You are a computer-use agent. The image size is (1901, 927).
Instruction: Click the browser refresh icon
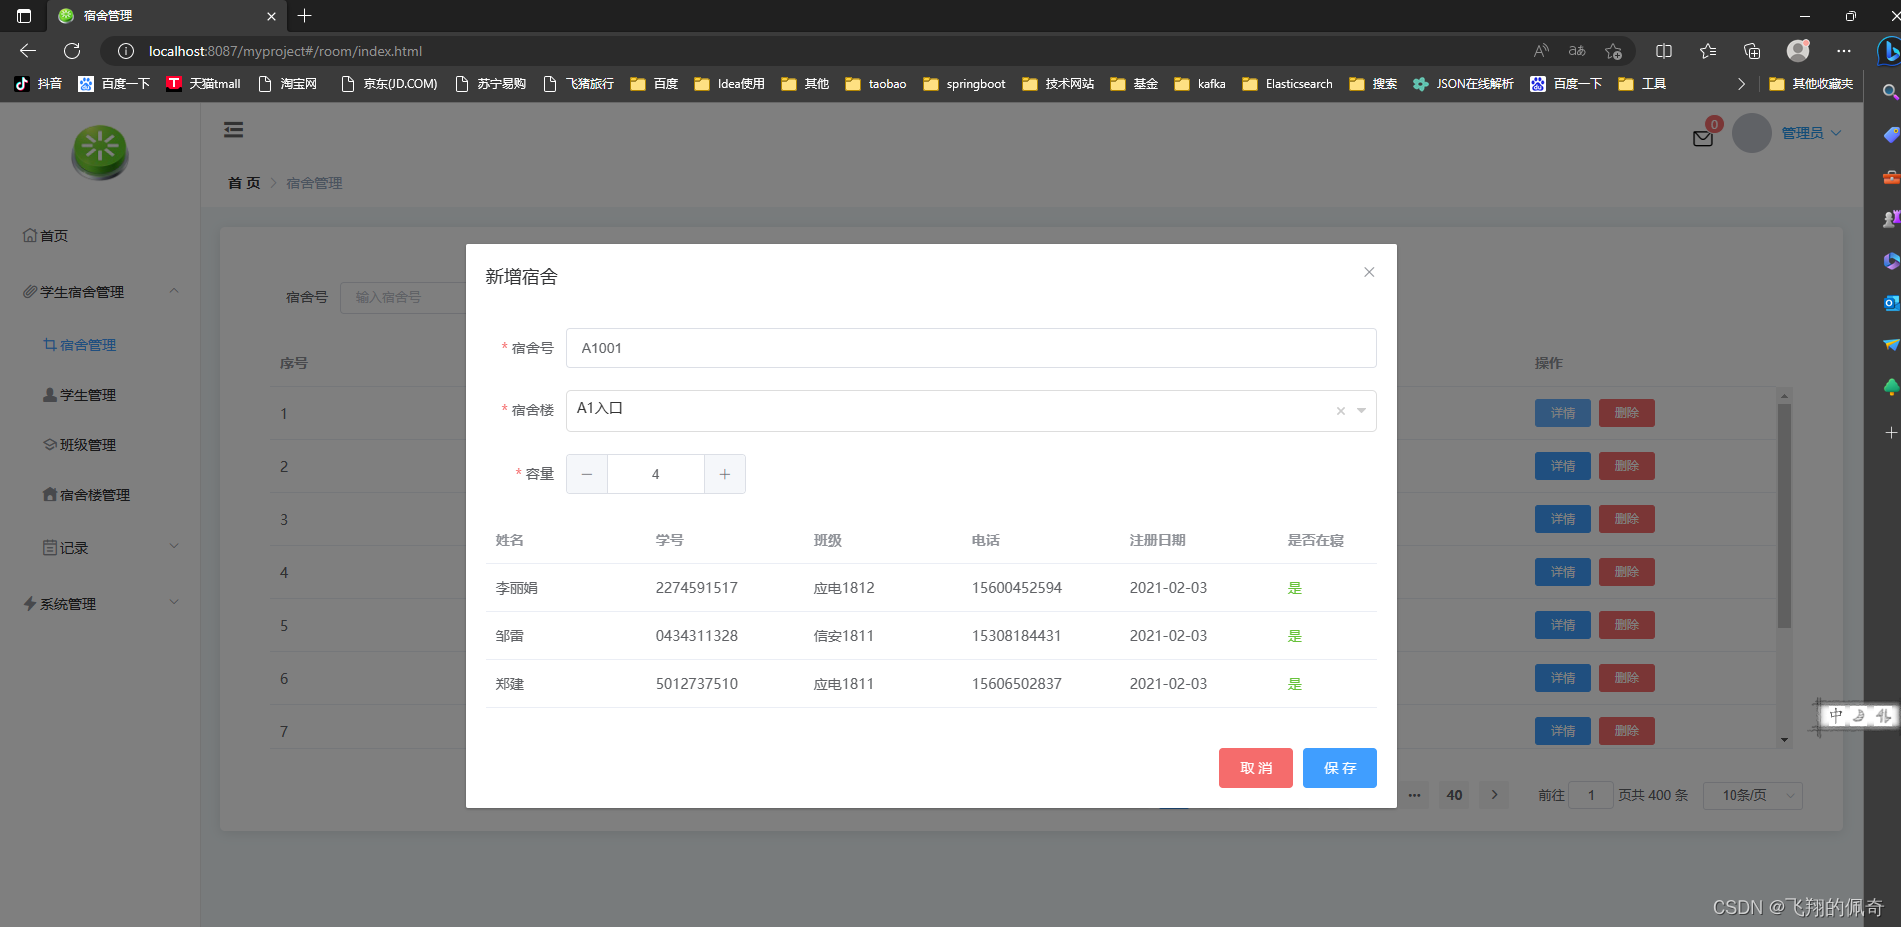72,51
